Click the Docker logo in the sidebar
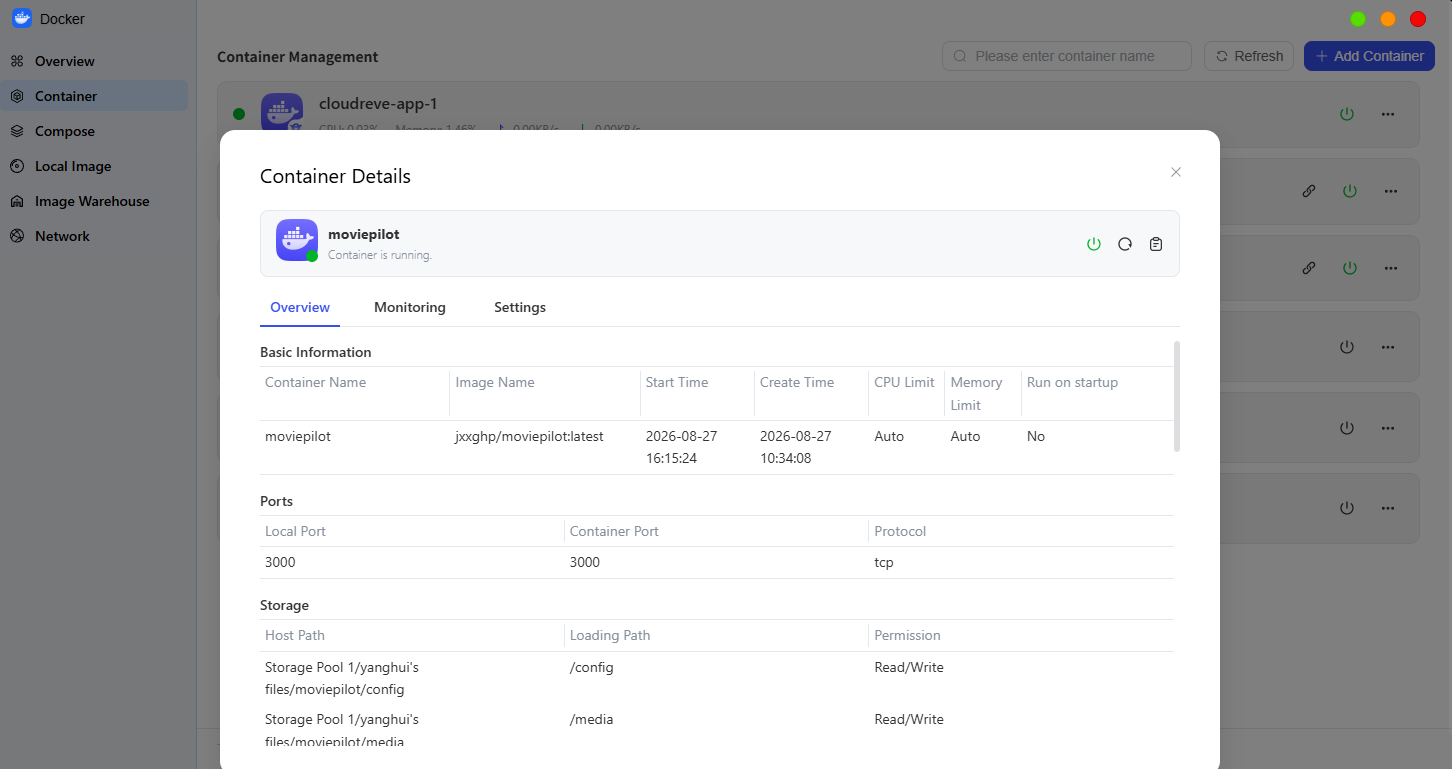The image size is (1452, 769). (x=22, y=18)
